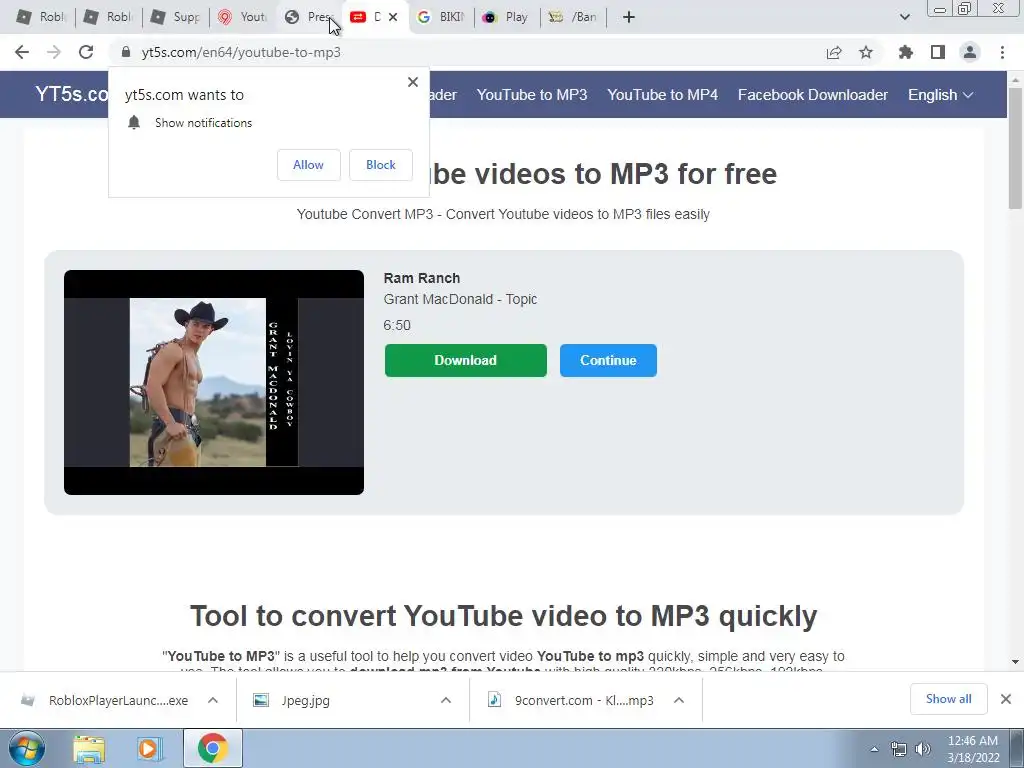
Task: Switch to the Supp tab
Action: [175, 17]
